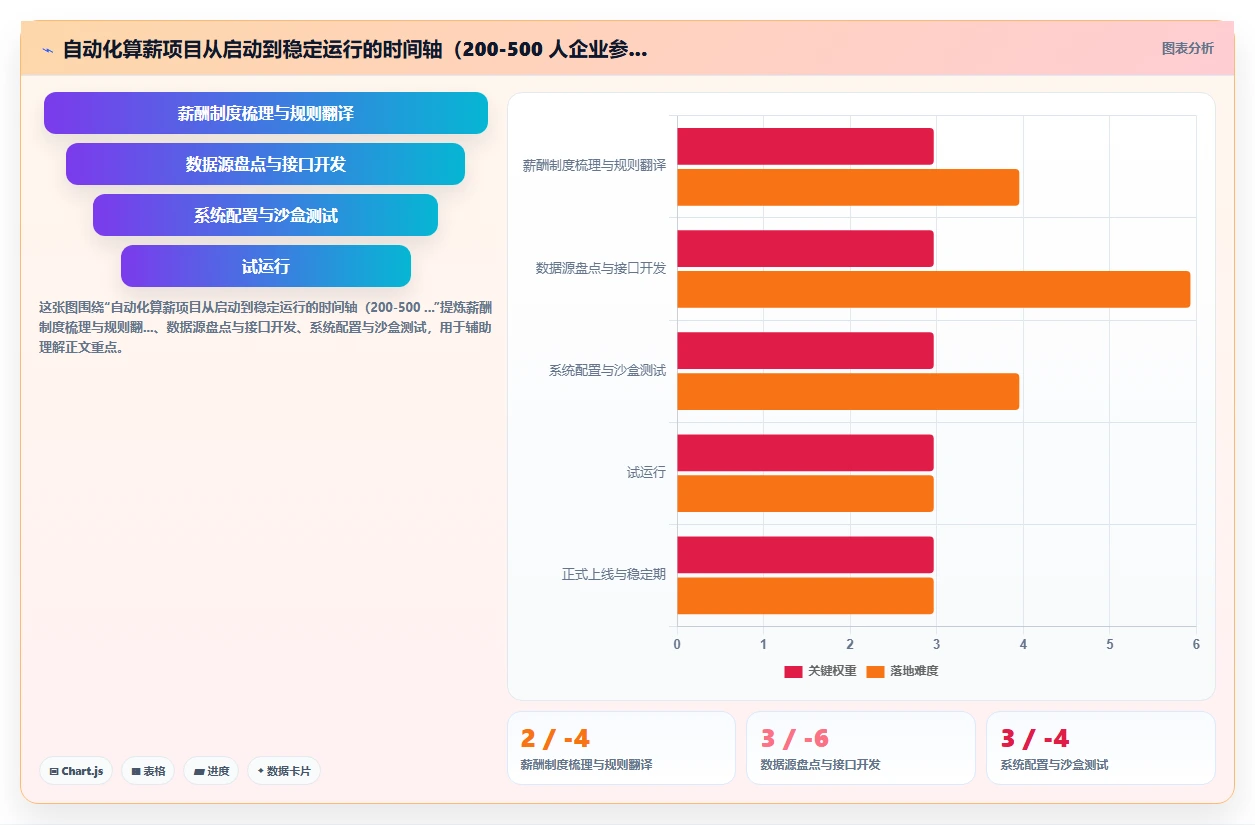Click the small icon before the title
Viewport: 1255px width, 825px height.
pyautogui.click(x=47, y=50)
